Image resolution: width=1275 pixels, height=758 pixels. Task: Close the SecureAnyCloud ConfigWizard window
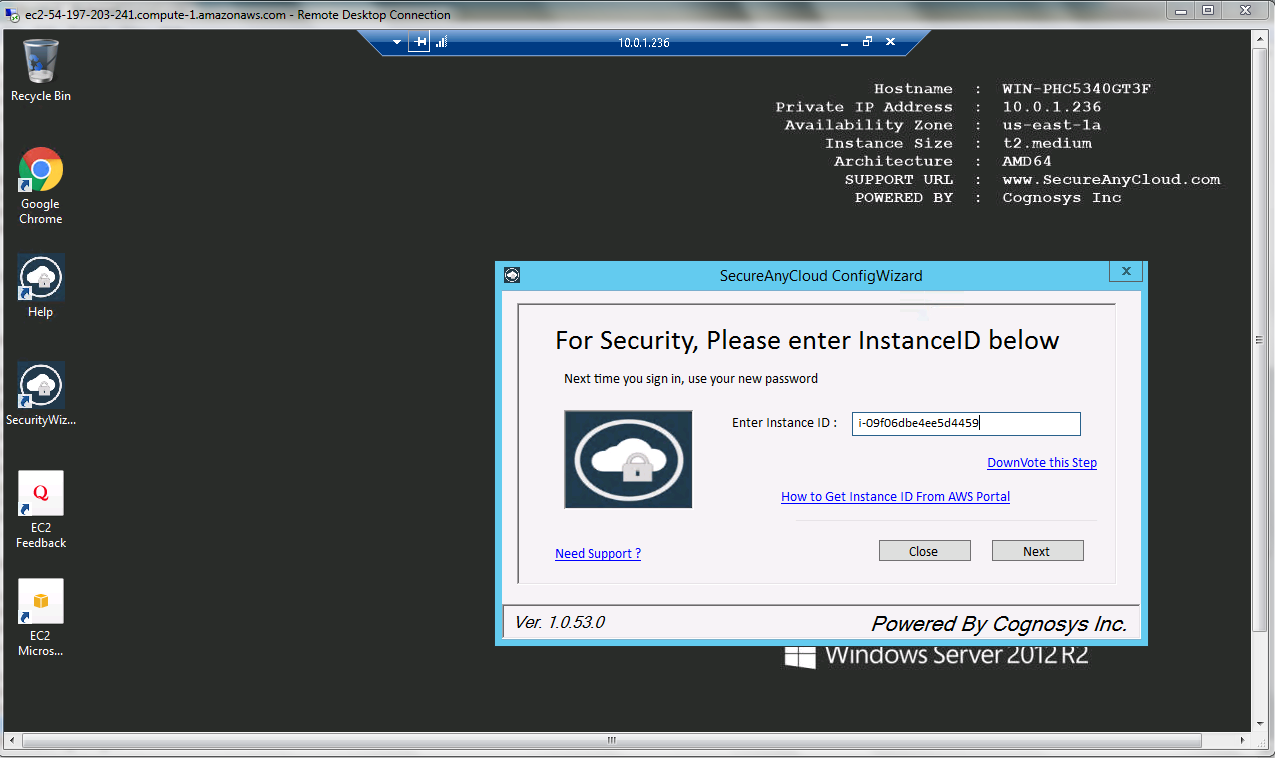tap(1125, 271)
